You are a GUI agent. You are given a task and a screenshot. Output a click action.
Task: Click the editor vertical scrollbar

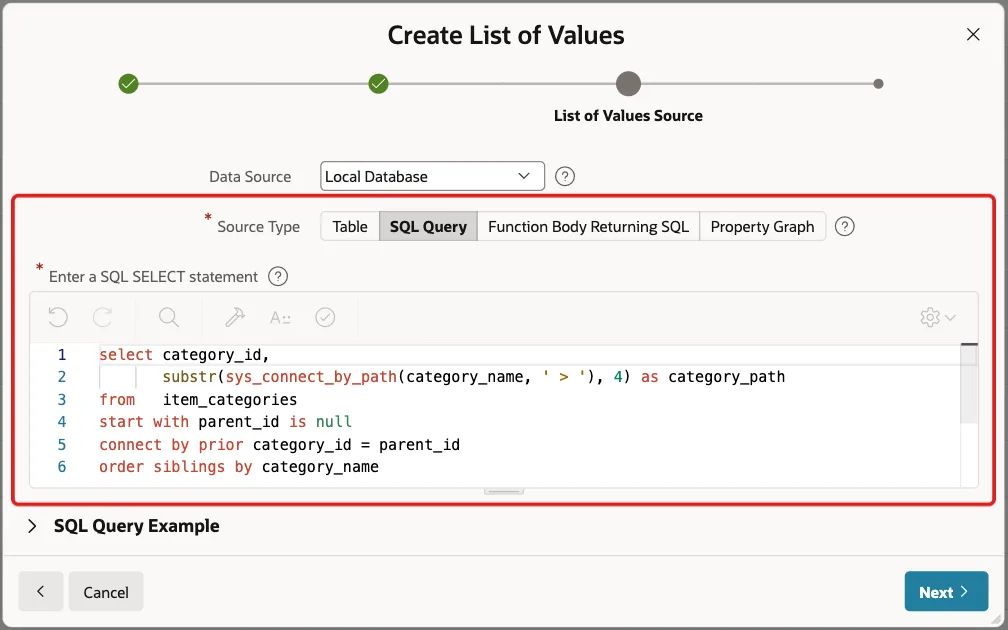coord(969,384)
